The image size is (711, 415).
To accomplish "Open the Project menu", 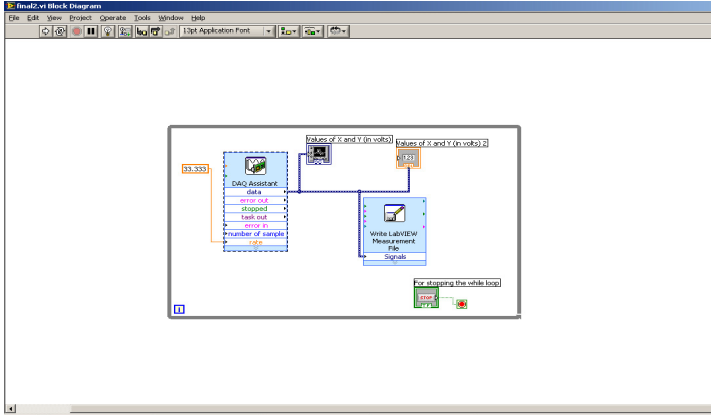I will [80, 18].
